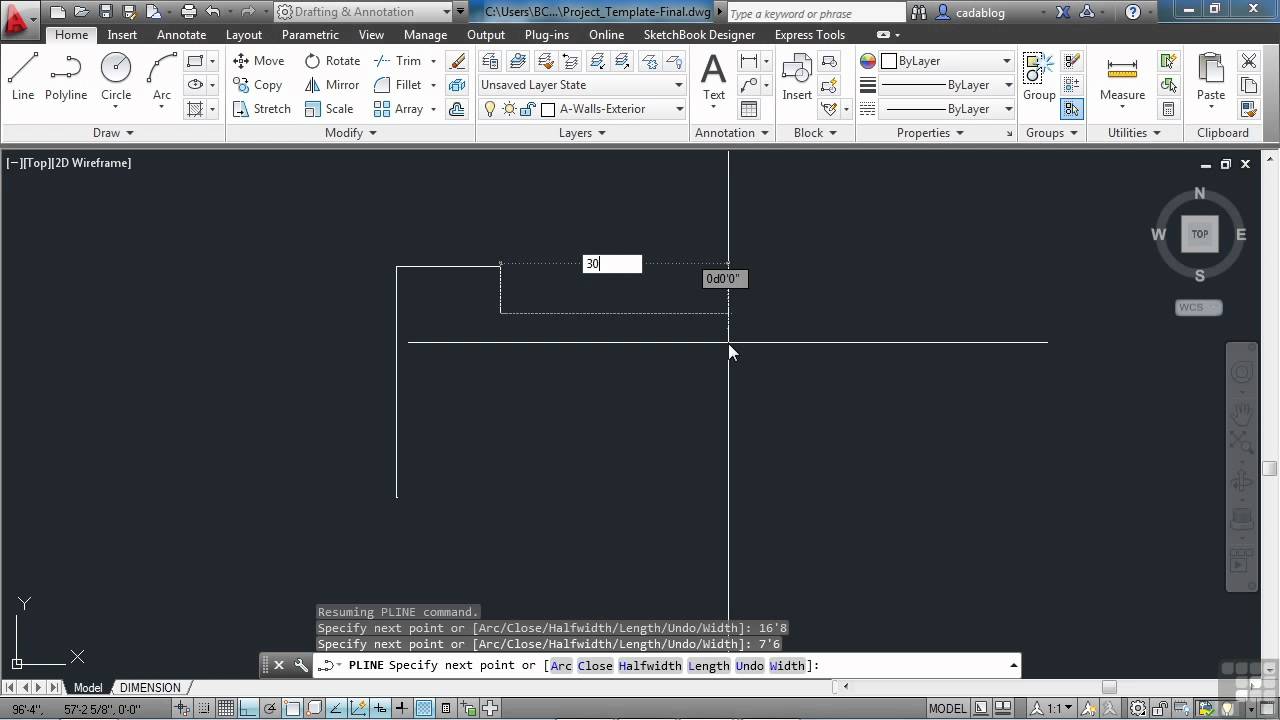Switch to the DIMENSION layout tab
1280x720 pixels.
pos(151,687)
